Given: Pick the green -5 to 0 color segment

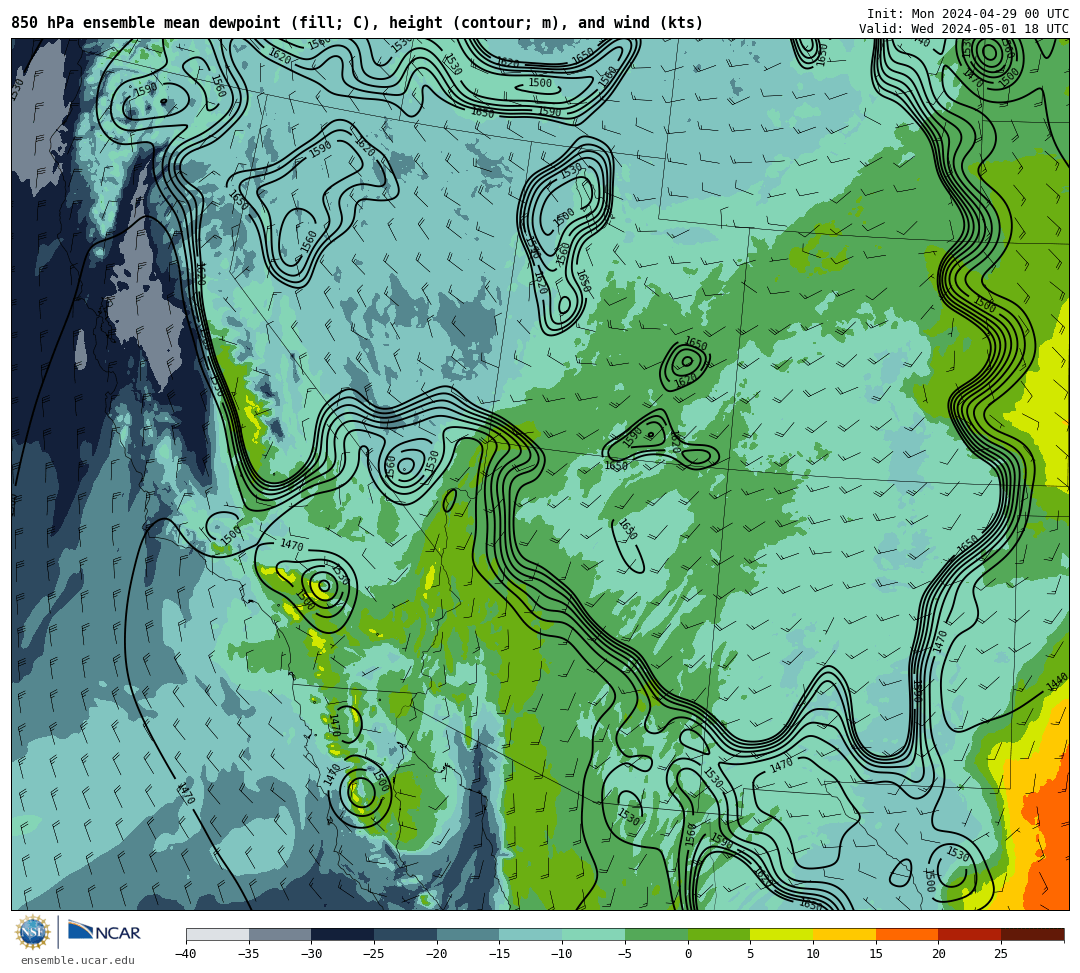Looking at the screenshot, I should (x=656, y=934).
